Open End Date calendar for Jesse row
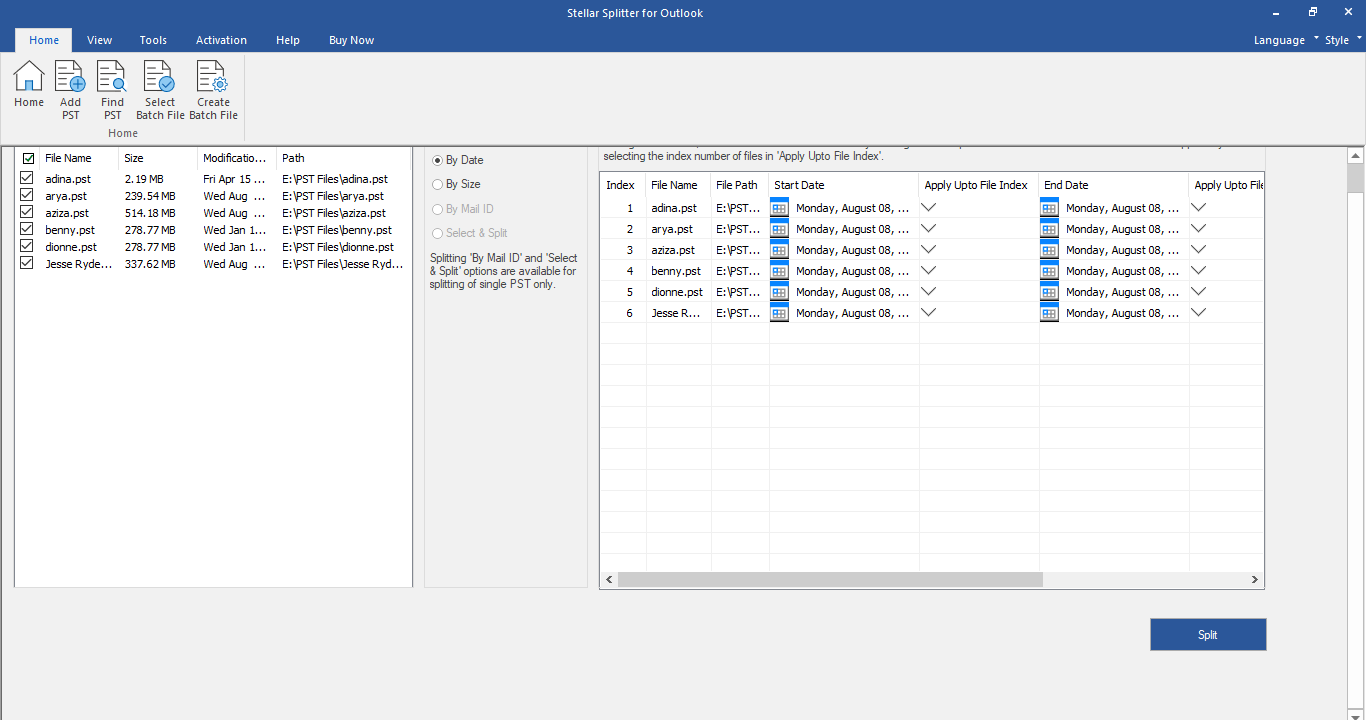Image resolution: width=1366 pixels, height=720 pixels. point(1049,313)
